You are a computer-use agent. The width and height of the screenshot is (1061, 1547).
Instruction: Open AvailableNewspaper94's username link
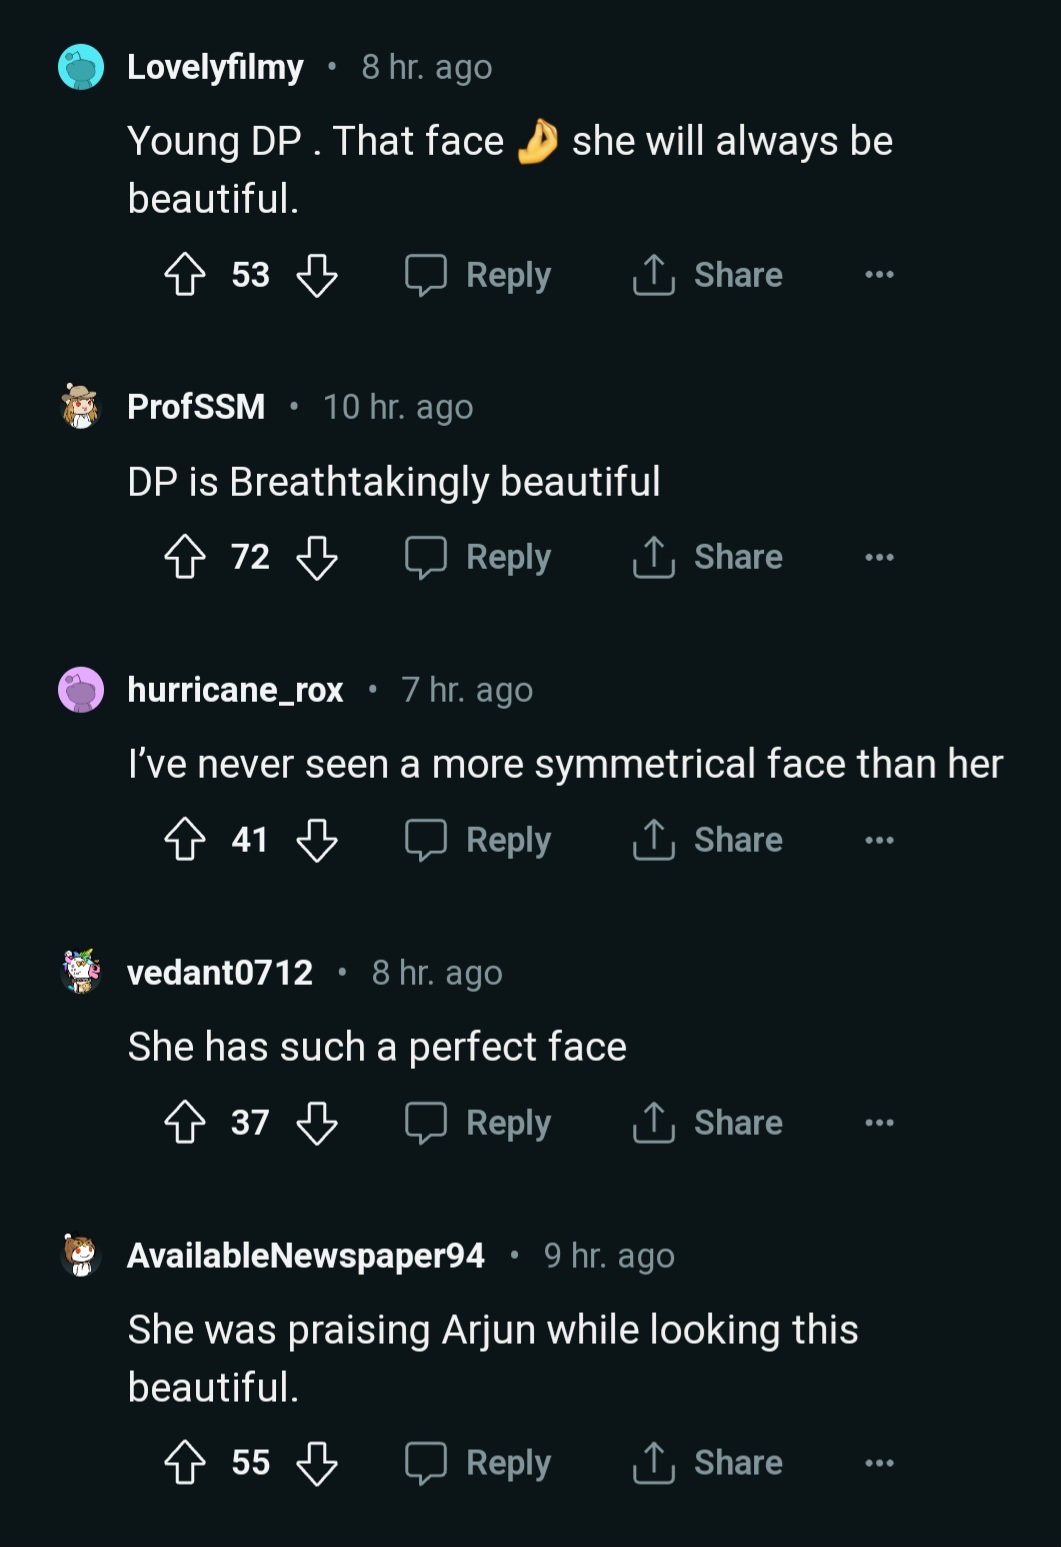(306, 1255)
